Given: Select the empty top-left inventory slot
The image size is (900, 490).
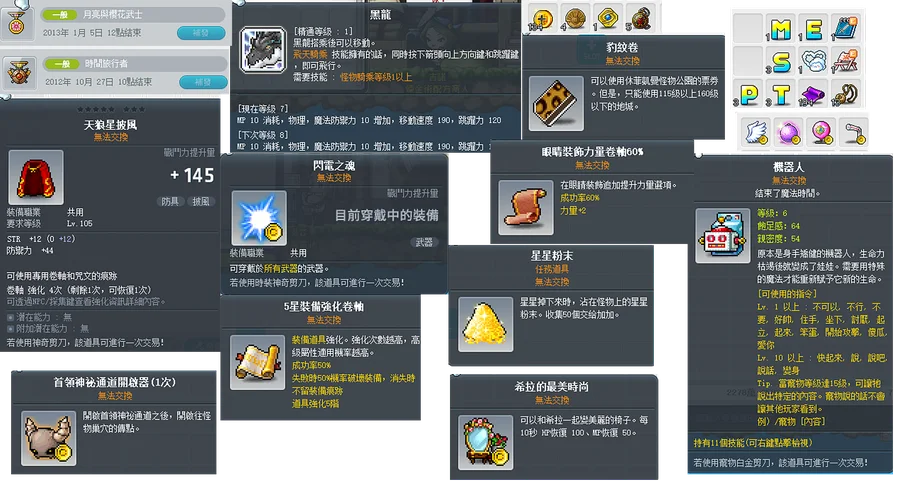Looking at the screenshot, I should (x=748, y=28).
